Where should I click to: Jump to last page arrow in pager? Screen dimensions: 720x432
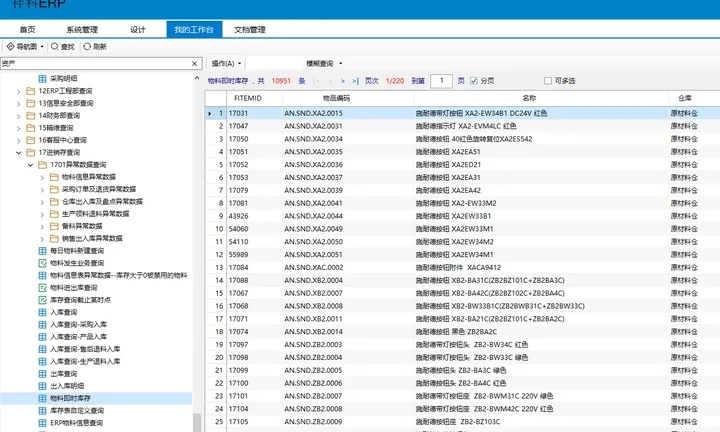tap(354, 80)
